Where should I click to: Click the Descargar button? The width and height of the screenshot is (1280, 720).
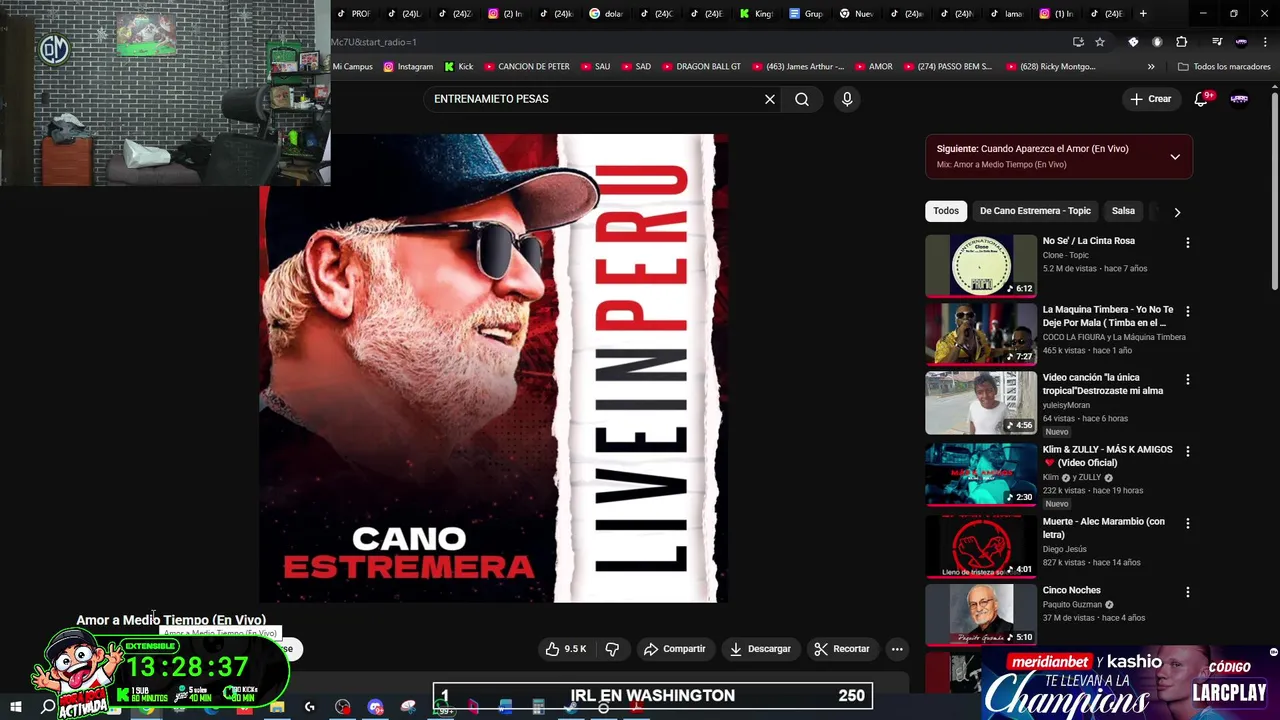tap(760, 649)
